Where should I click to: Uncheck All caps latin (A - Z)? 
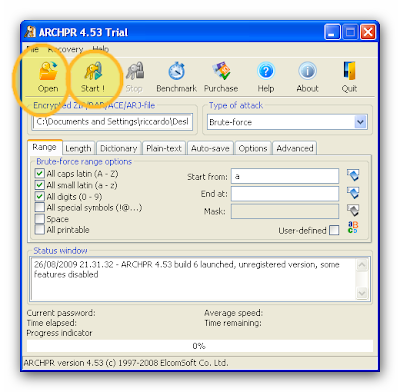coord(40,173)
